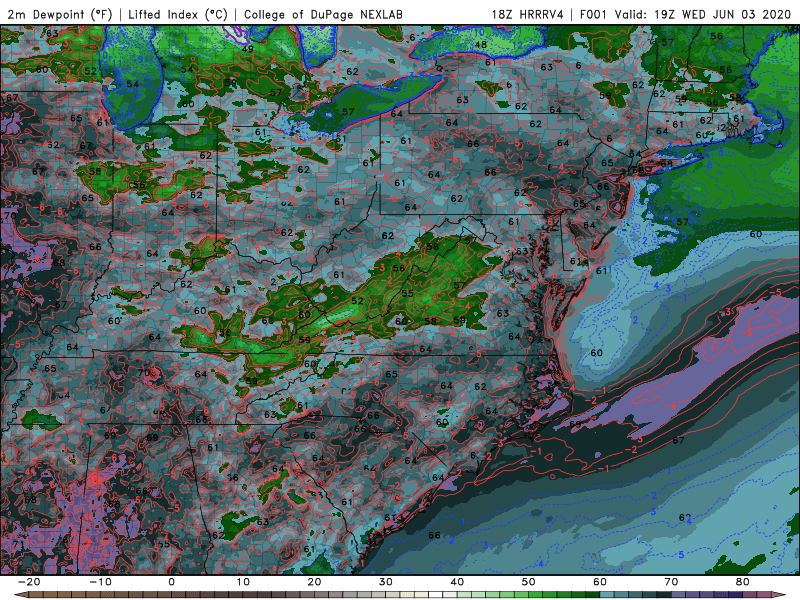The height and width of the screenshot is (600, 800).
Task: Select "Valid: 19Z WED JUN 03 2020" text
Action: [x=703, y=14]
